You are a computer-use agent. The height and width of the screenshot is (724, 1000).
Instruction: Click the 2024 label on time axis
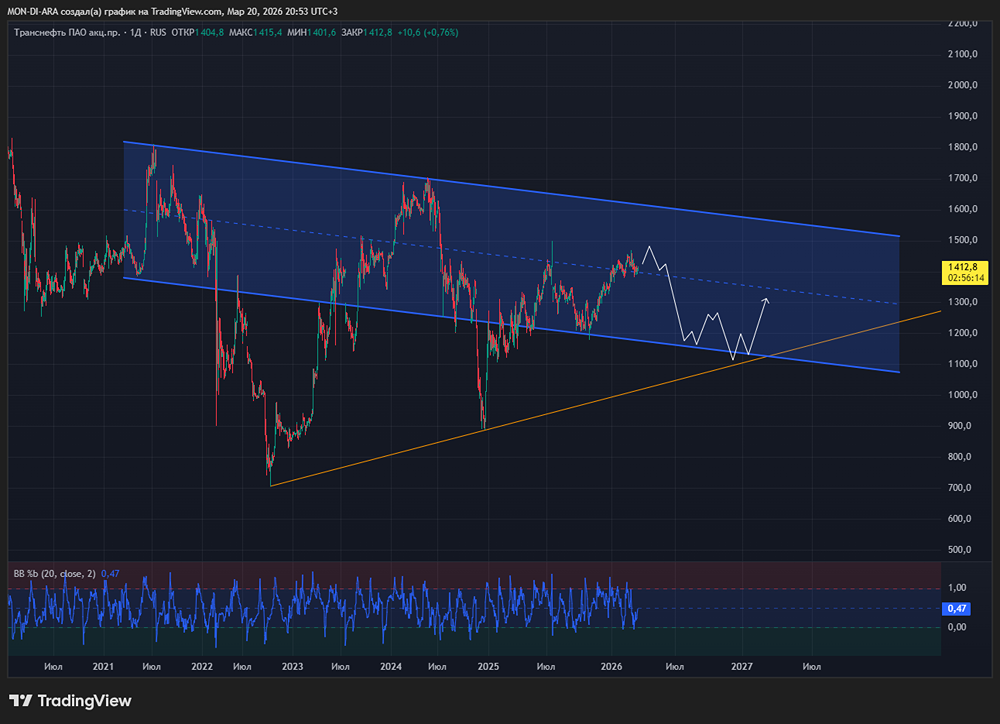tap(390, 667)
